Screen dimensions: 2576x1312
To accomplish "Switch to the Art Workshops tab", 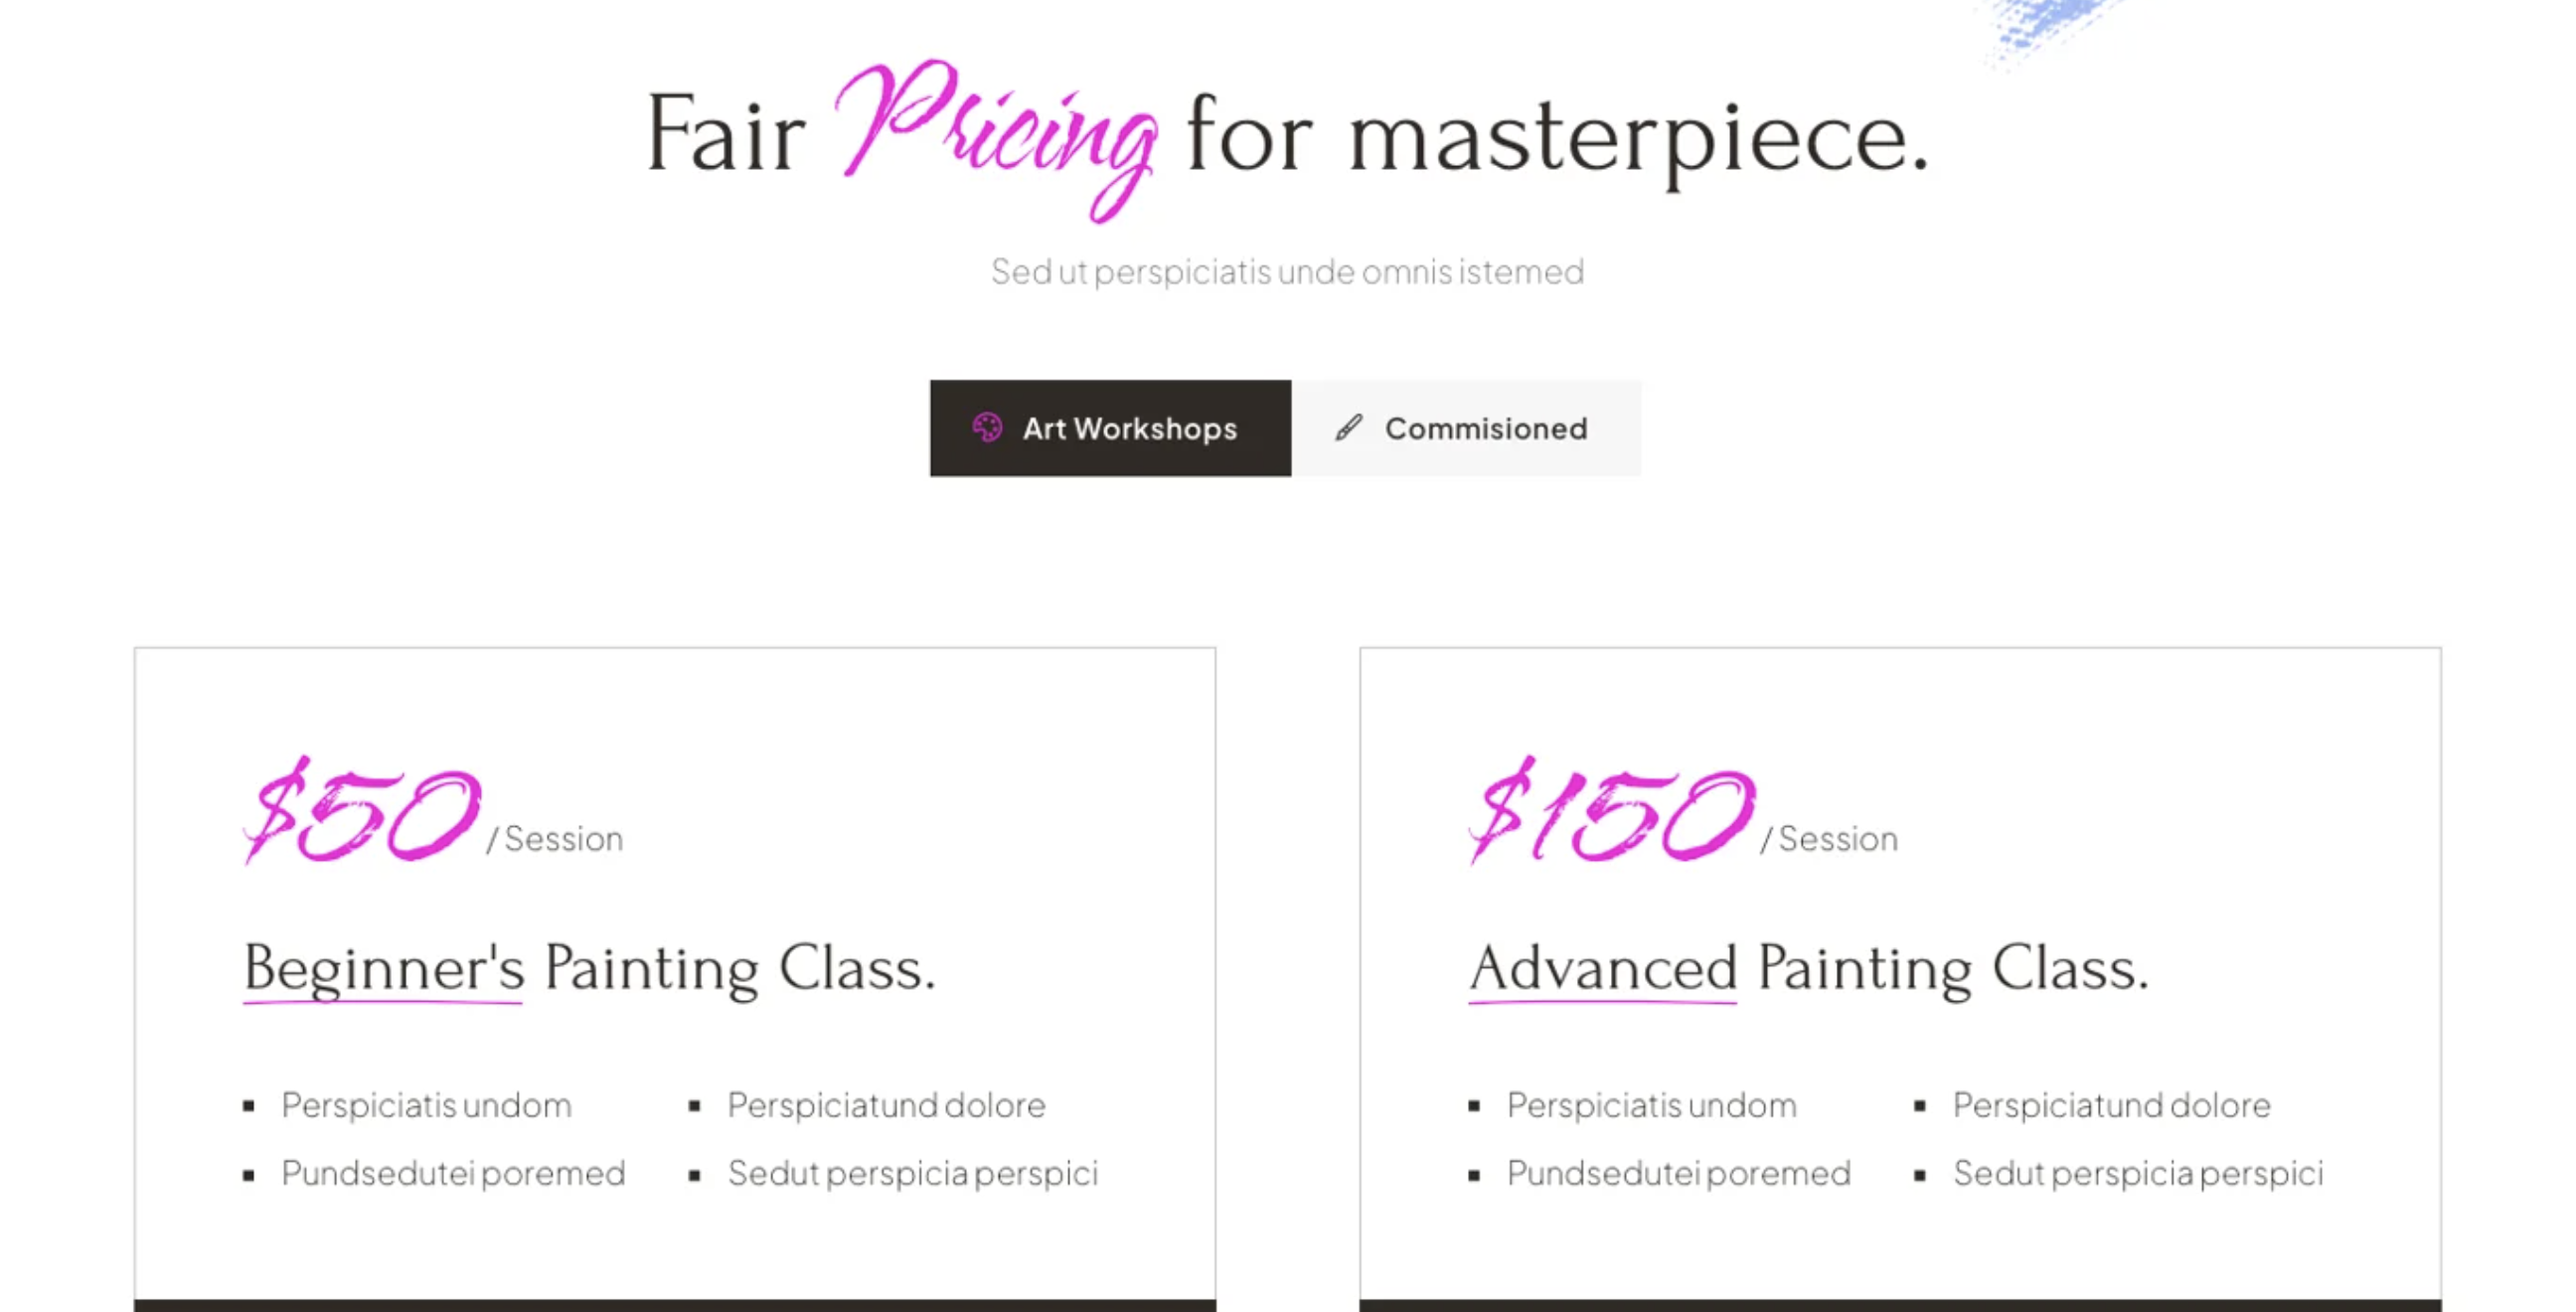I will coord(1110,428).
